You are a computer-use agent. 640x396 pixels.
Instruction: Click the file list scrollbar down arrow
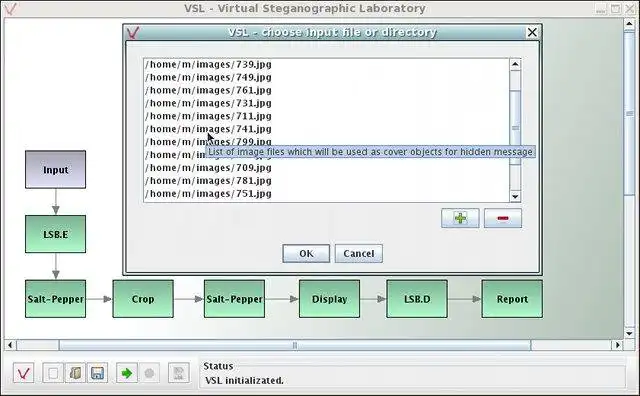coord(515,196)
